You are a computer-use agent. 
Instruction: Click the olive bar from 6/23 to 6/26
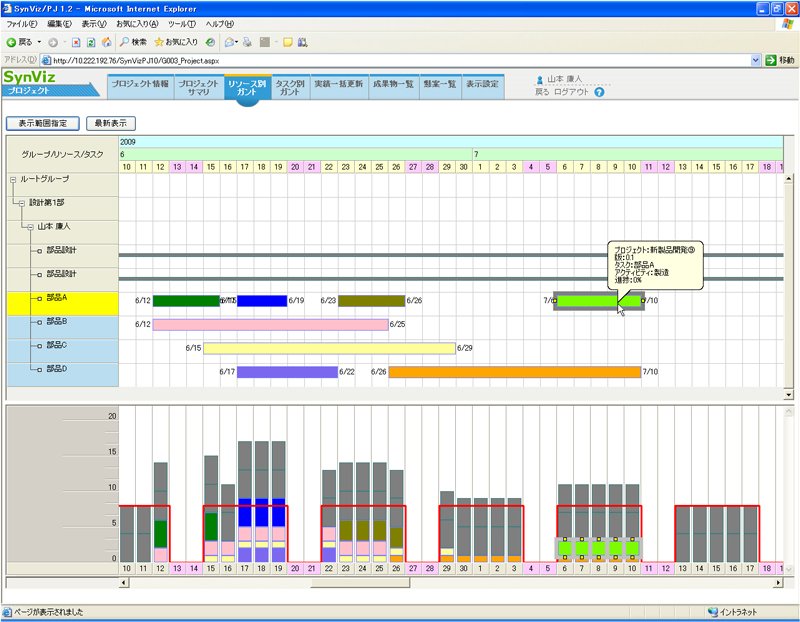[x=371, y=301]
